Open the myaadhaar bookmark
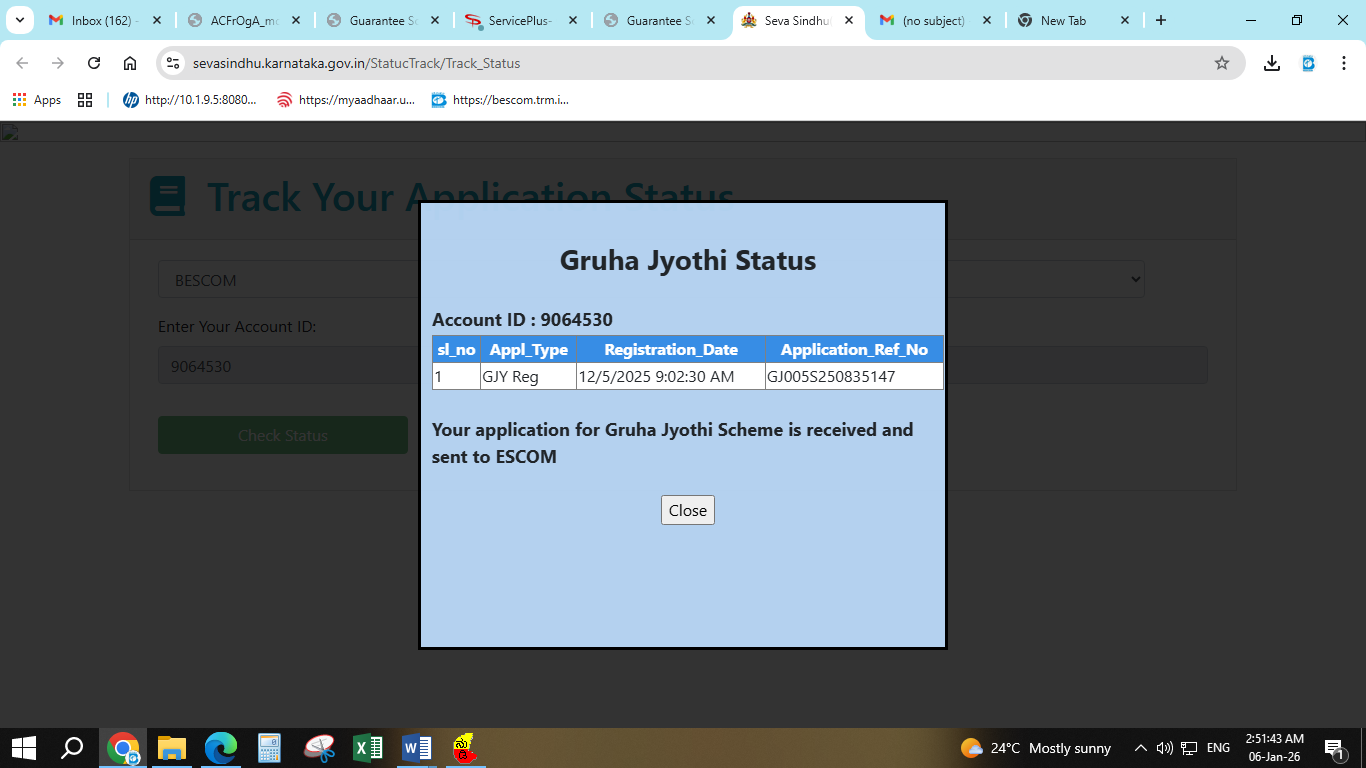The height and width of the screenshot is (768, 1366). [346, 100]
